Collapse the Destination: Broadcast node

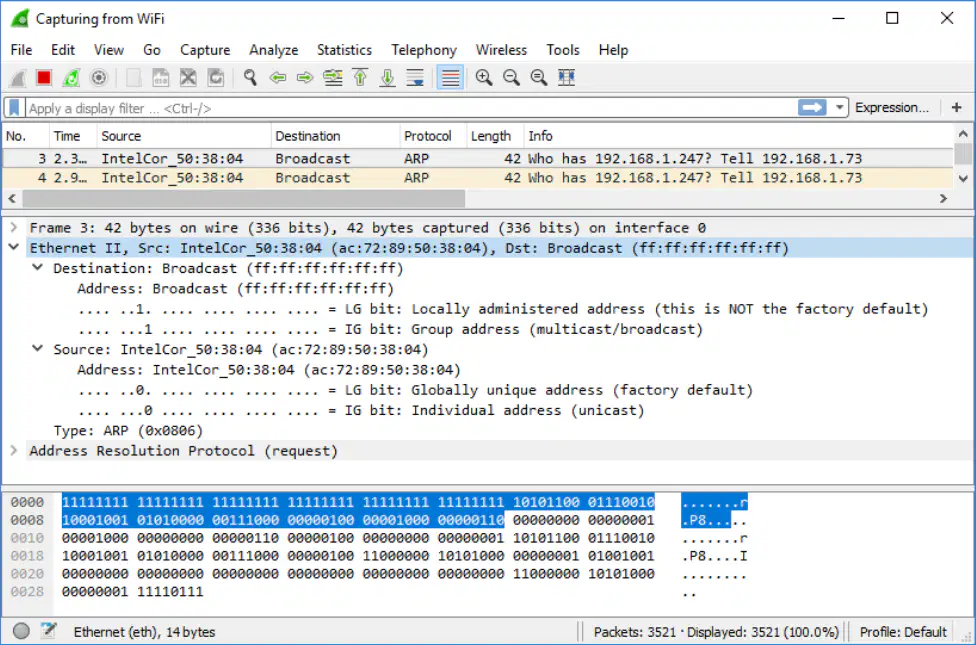click(x=37, y=268)
